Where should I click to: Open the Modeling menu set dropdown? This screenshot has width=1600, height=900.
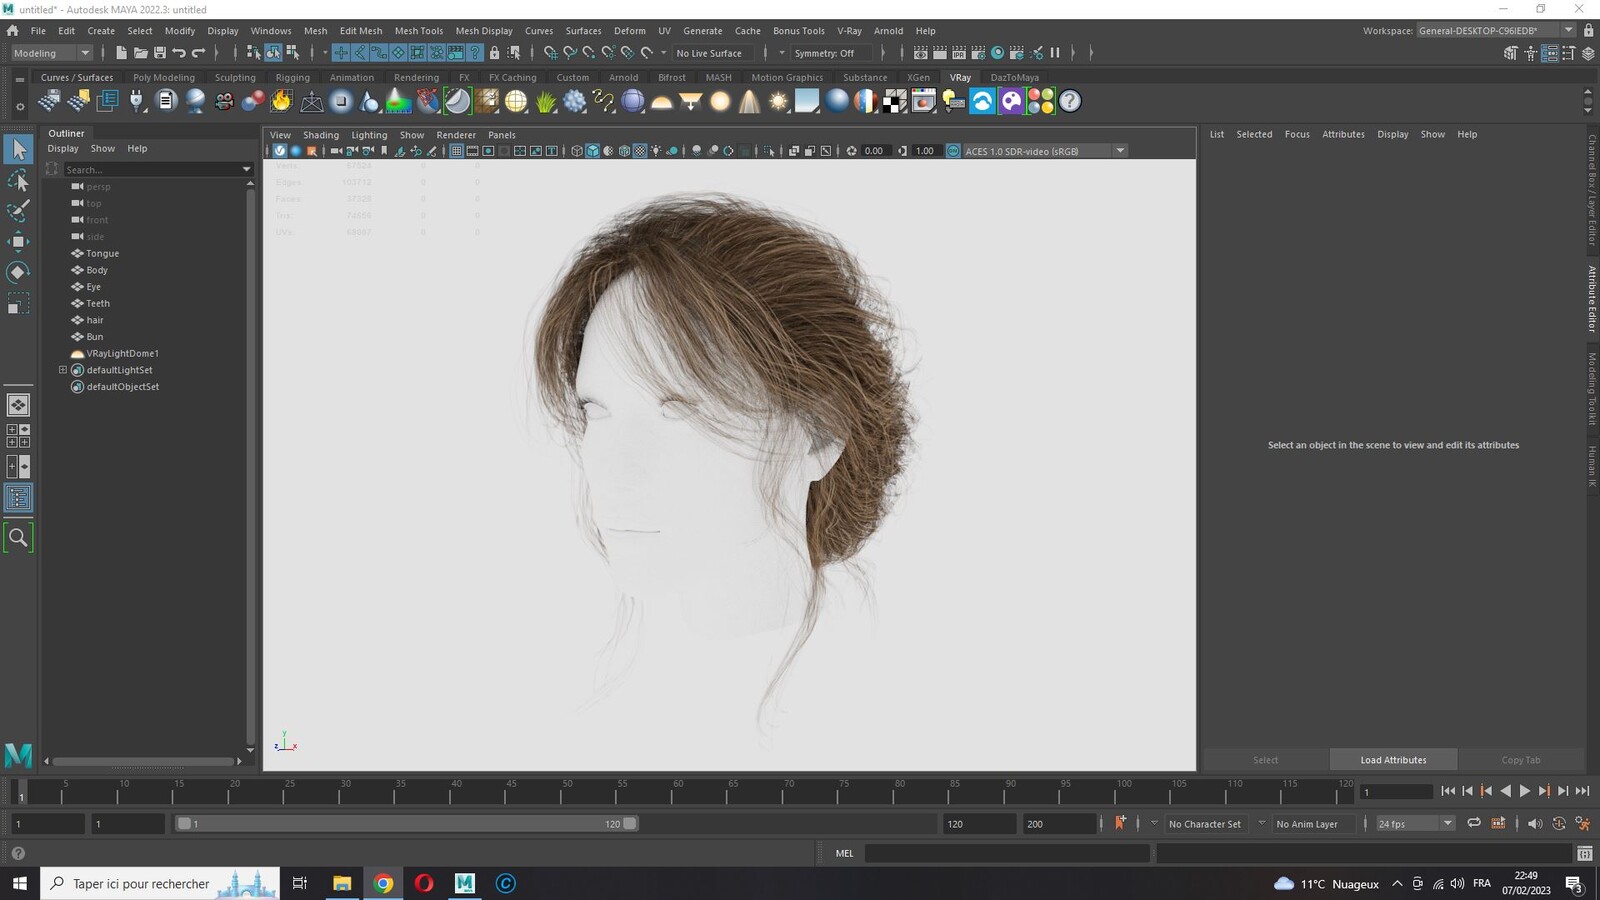pos(52,53)
